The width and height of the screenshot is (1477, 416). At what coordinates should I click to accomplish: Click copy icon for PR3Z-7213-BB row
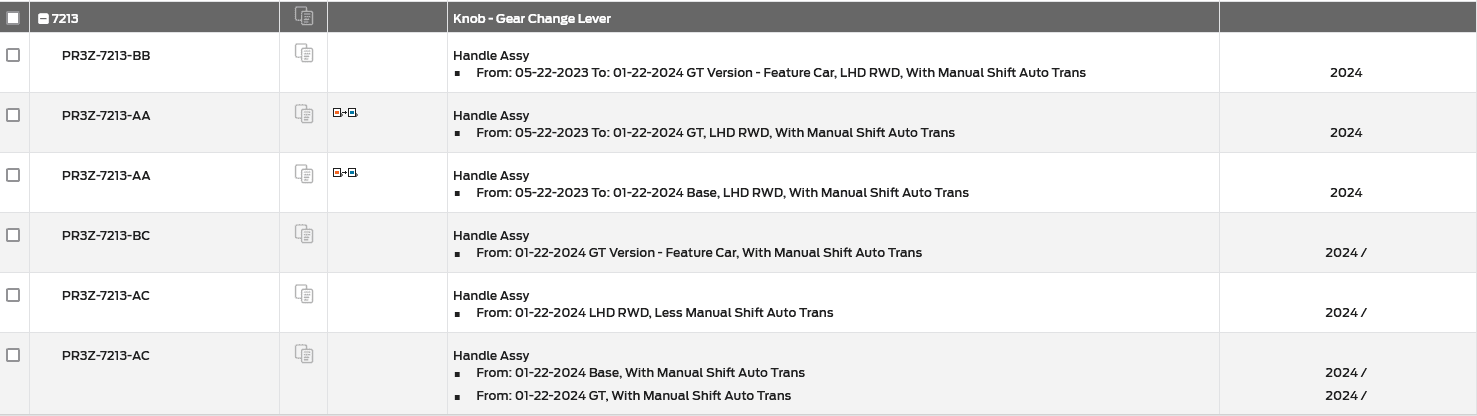[304, 54]
